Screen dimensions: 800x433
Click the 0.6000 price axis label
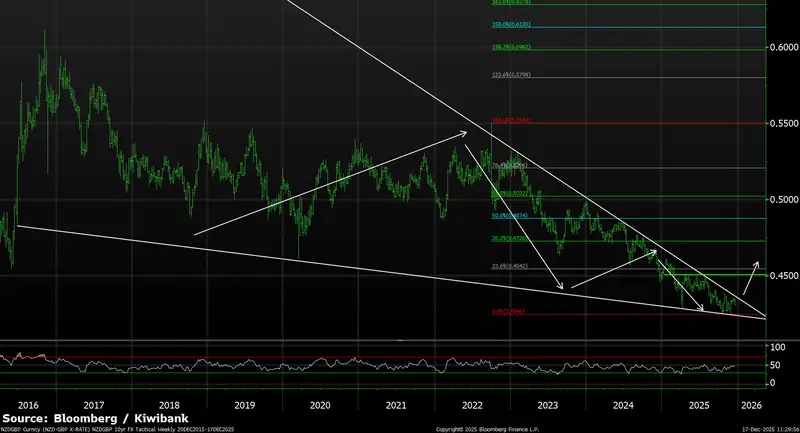coord(782,47)
